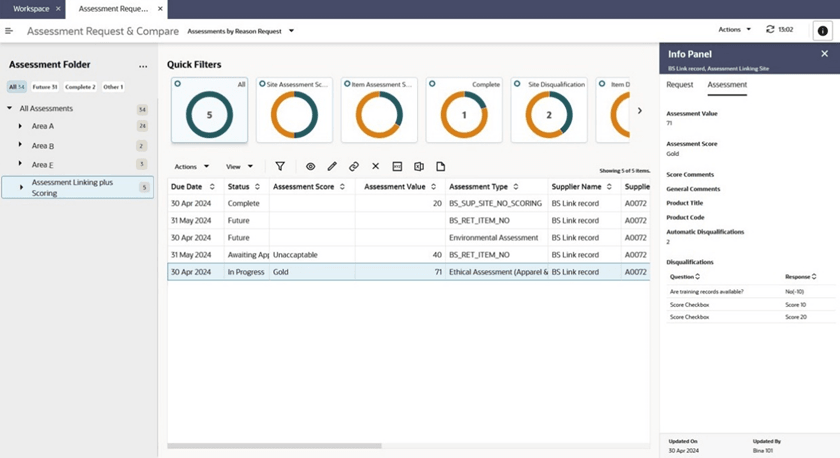Close the Assessment Request tab

[x=160, y=9]
